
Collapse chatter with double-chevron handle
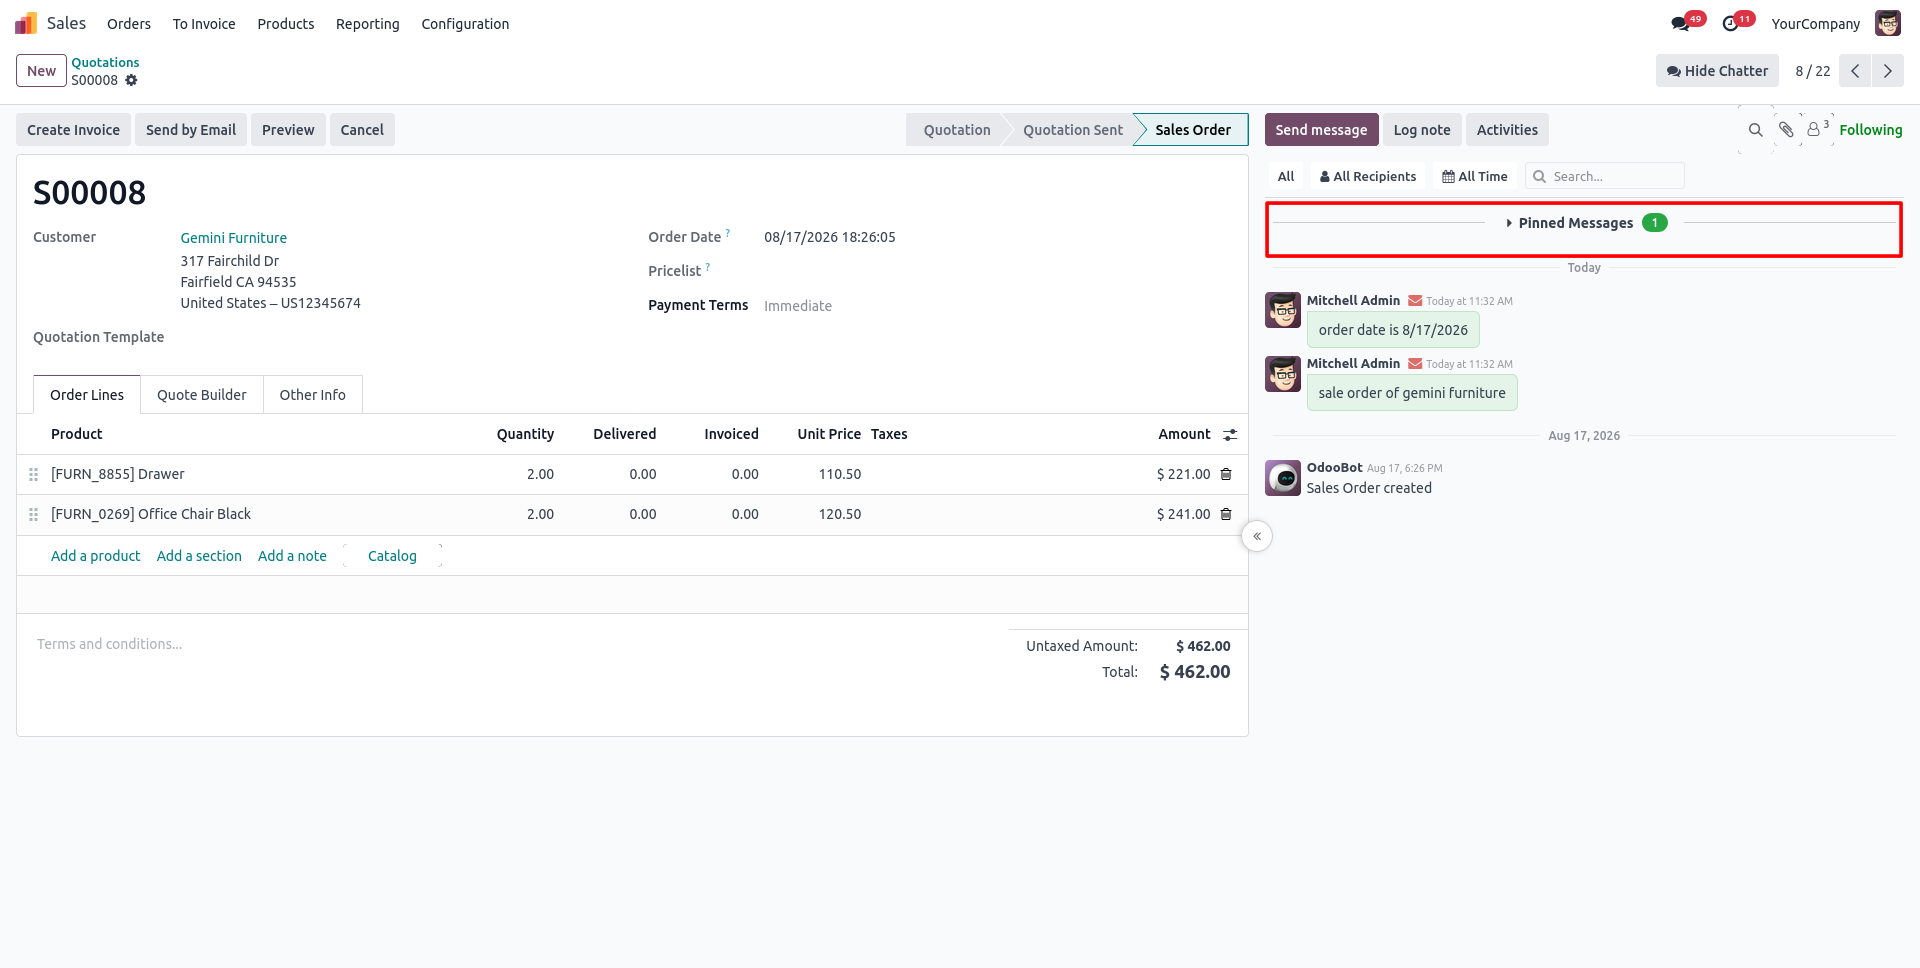1257,537
